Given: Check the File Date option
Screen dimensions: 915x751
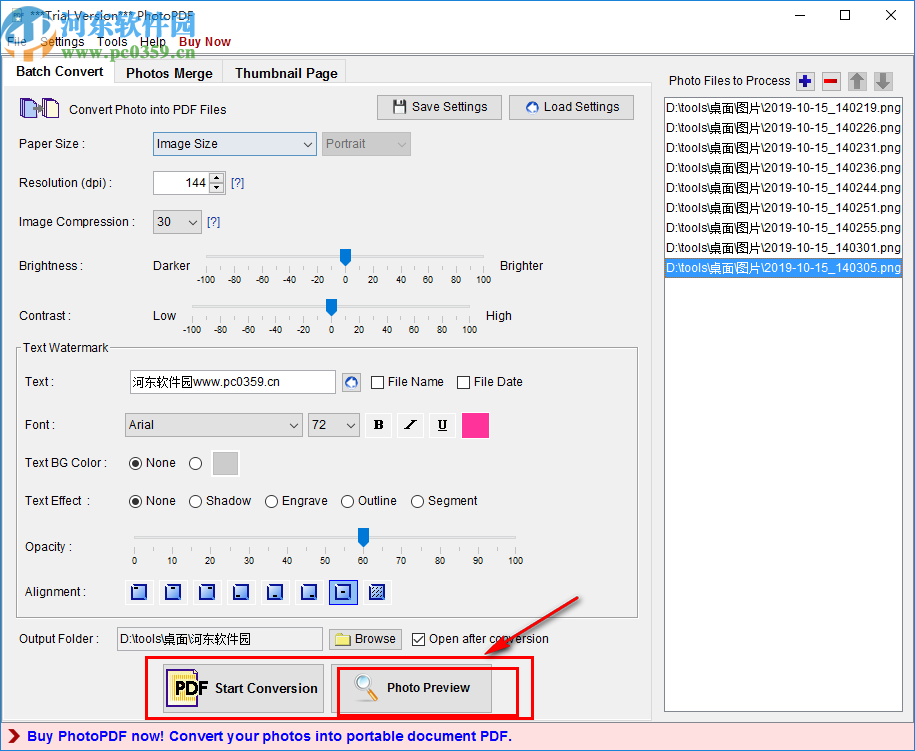Looking at the screenshot, I should pyautogui.click(x=463, y=382).
